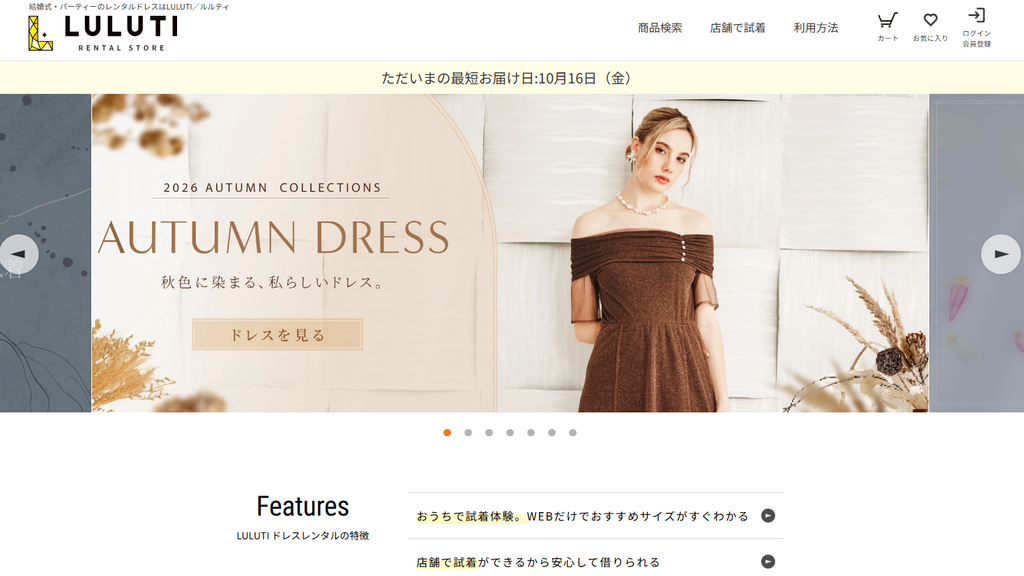Click the login/register icon (ログイン 会員登録)
The height and width of the screenshot is (576, 1024).
tap(976, 27)
